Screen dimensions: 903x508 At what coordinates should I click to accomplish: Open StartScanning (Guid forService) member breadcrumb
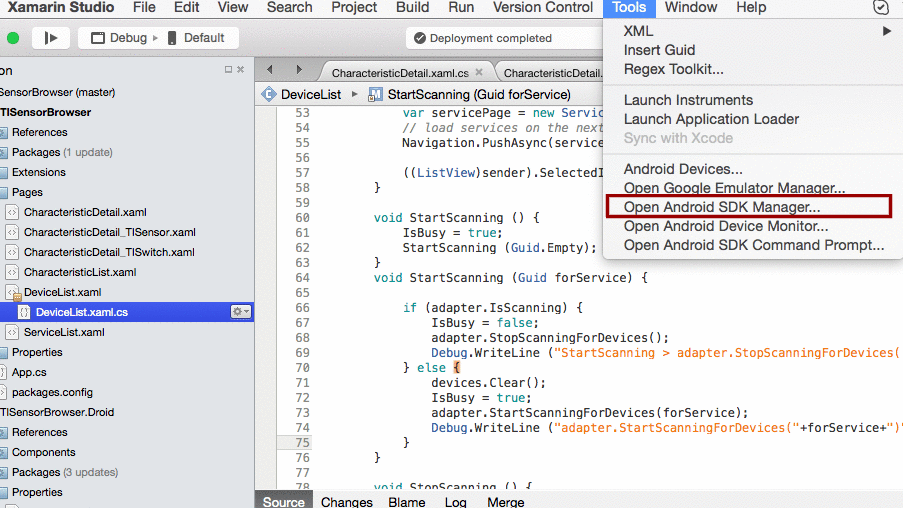479,94
